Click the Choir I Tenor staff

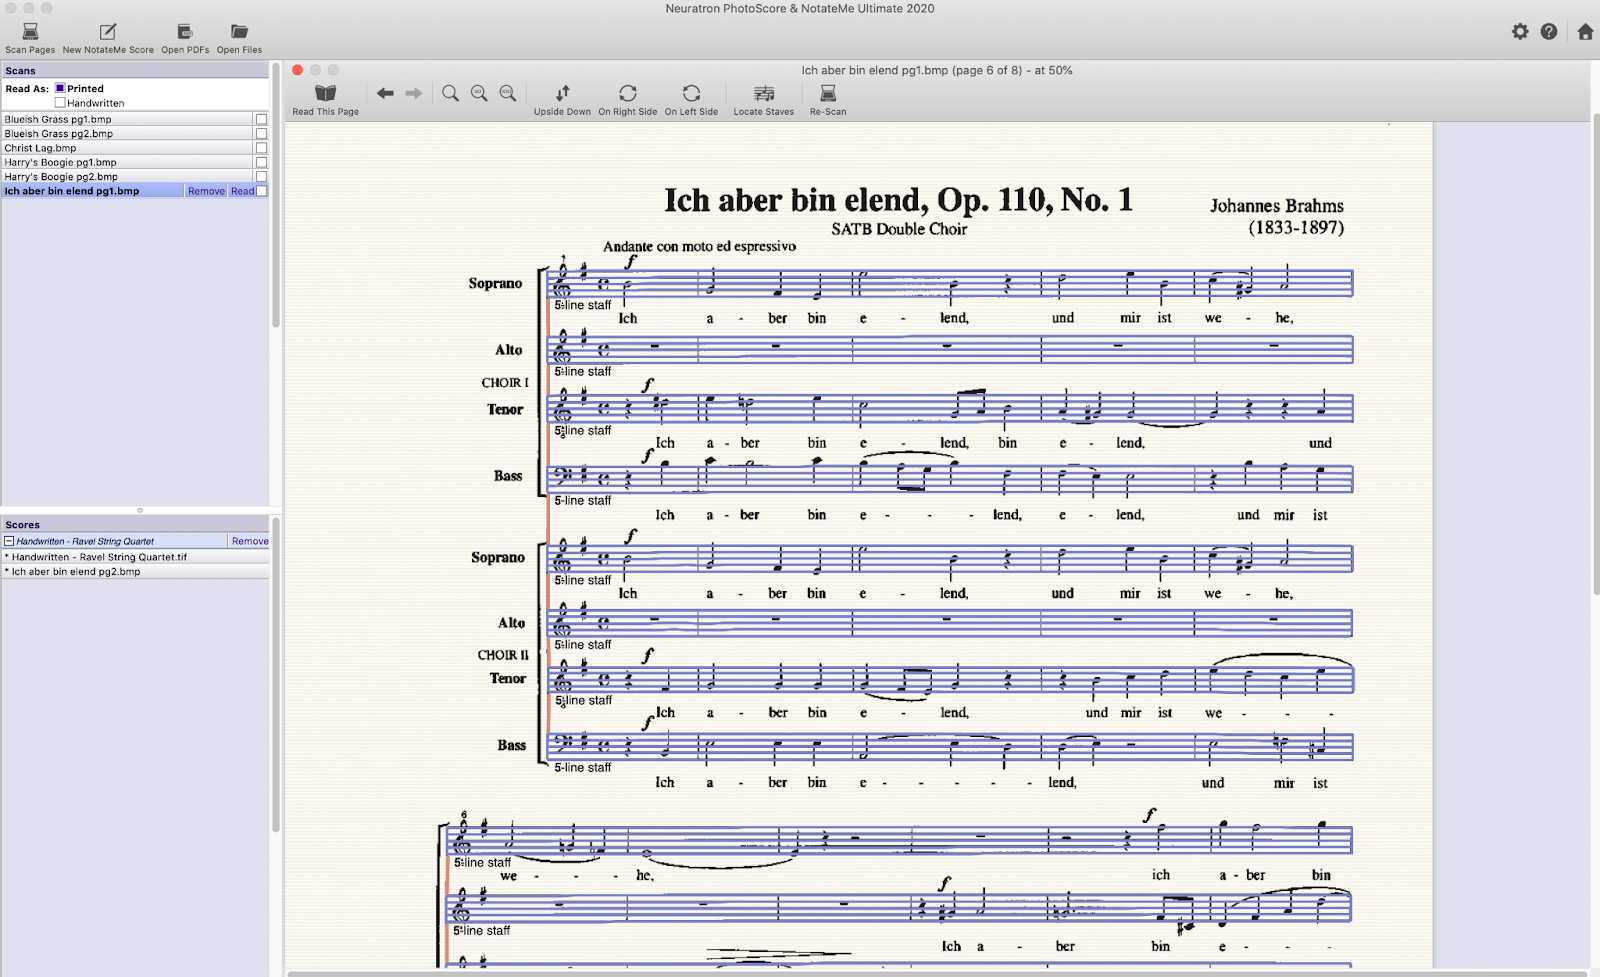coord(950,408)
